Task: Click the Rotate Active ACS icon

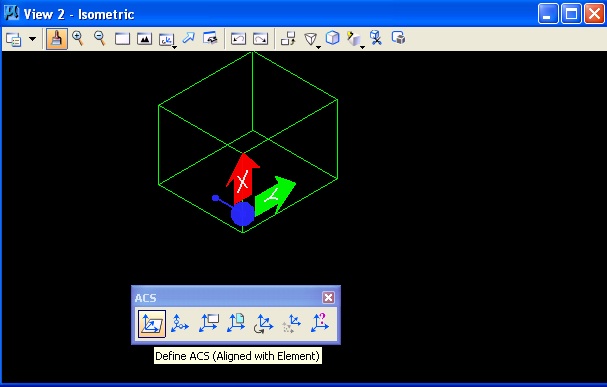Action: [x=264, y=324]
